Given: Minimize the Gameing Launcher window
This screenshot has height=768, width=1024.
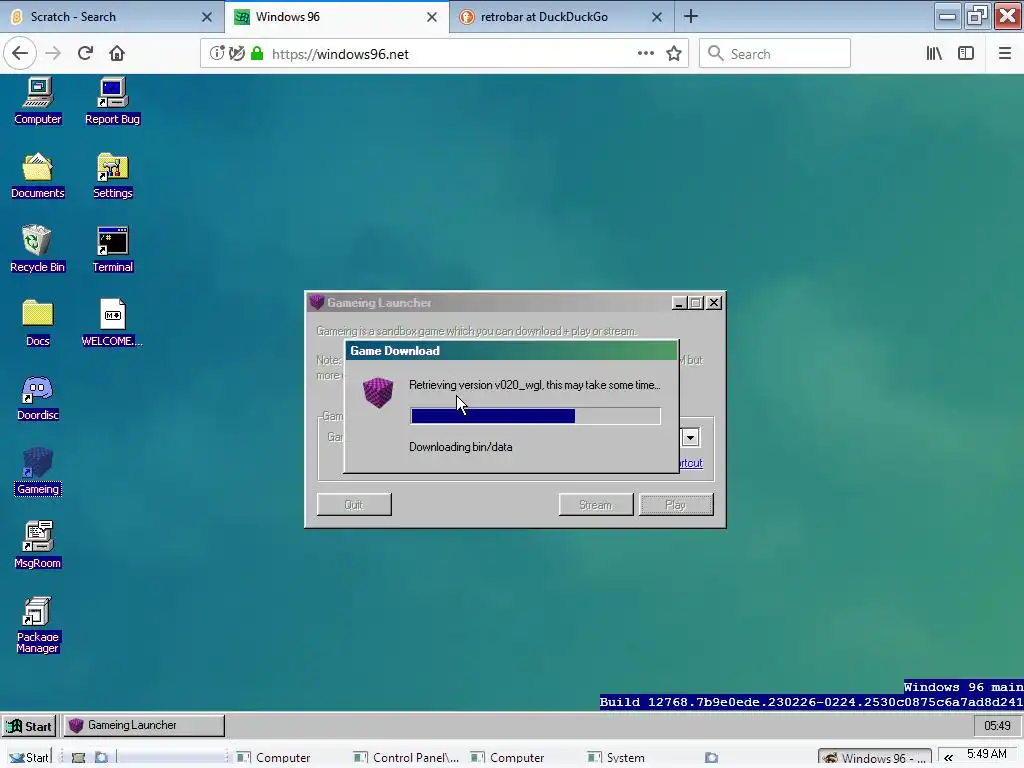Looking at the screenshot, I should coord(679,303).
